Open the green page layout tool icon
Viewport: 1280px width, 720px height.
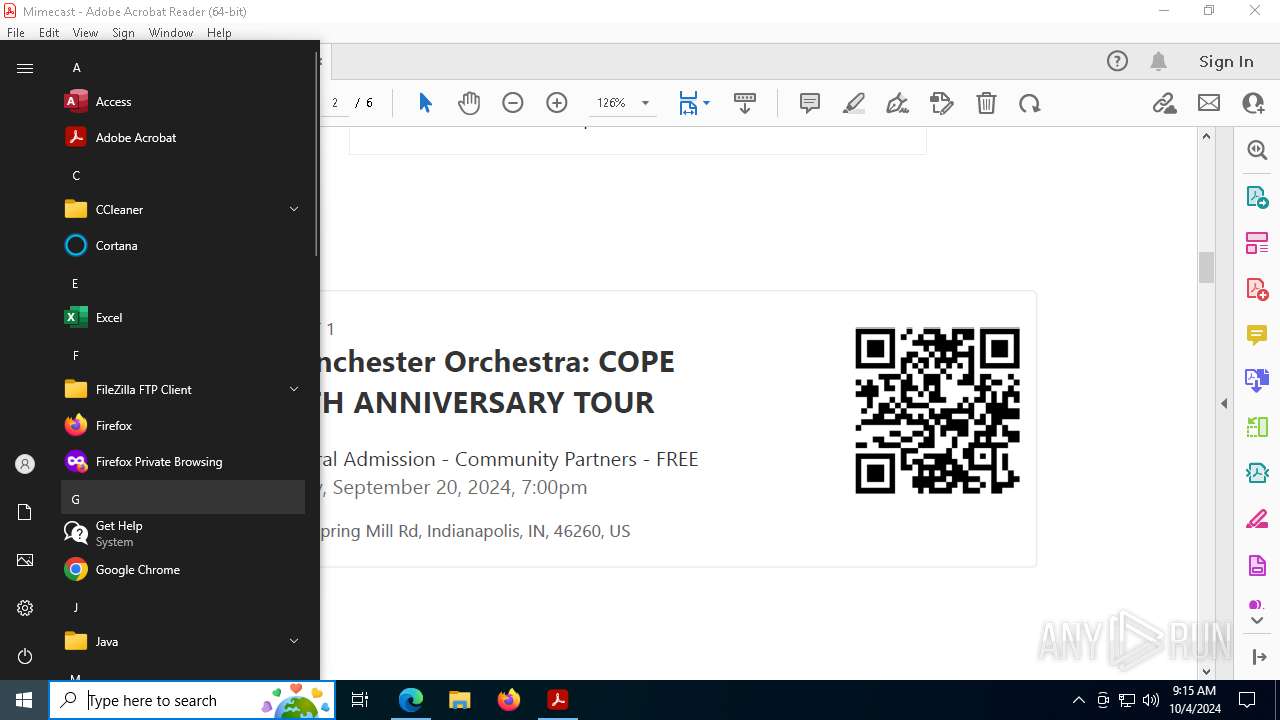pos(1257,427)
